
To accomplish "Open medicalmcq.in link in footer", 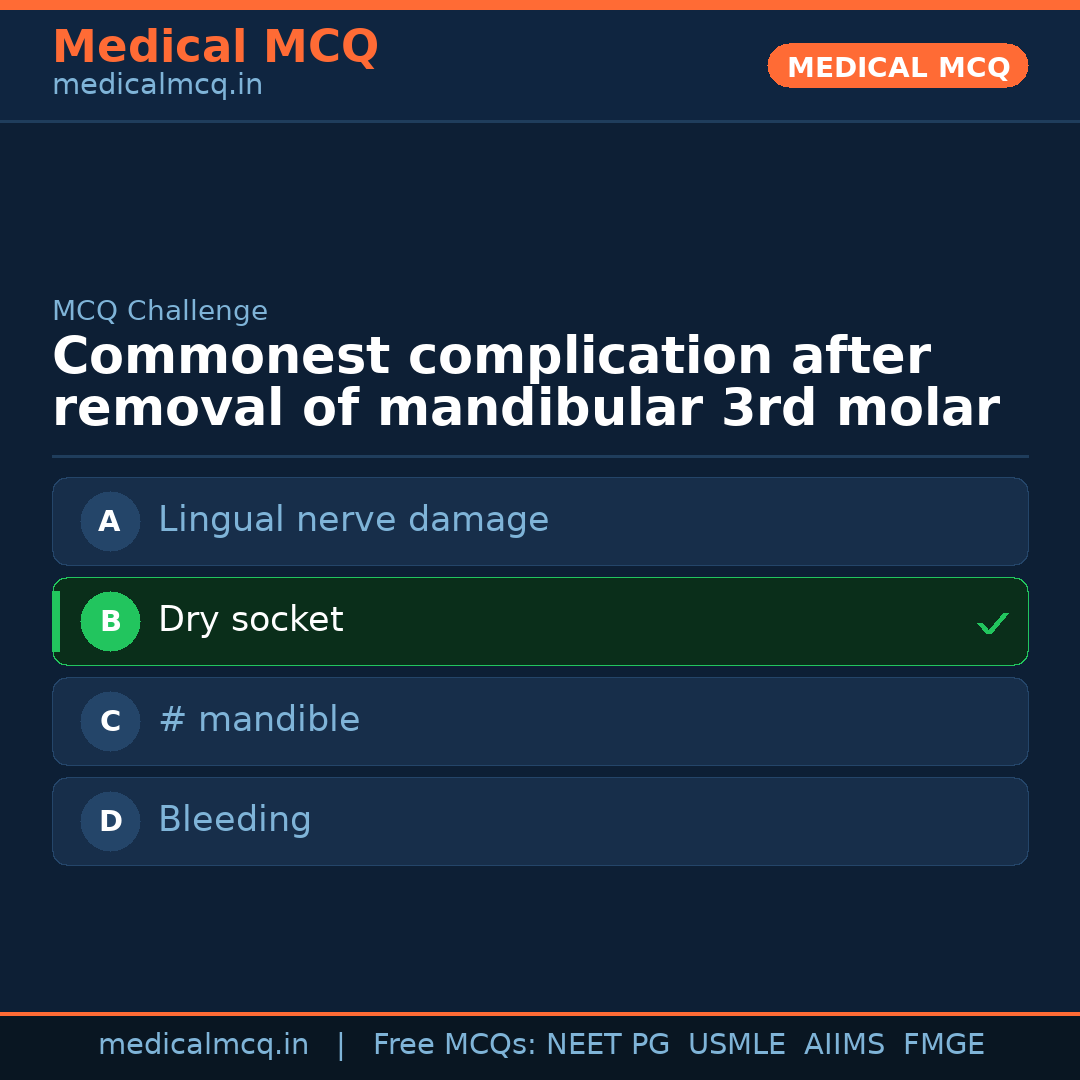I will [203, 1045].
